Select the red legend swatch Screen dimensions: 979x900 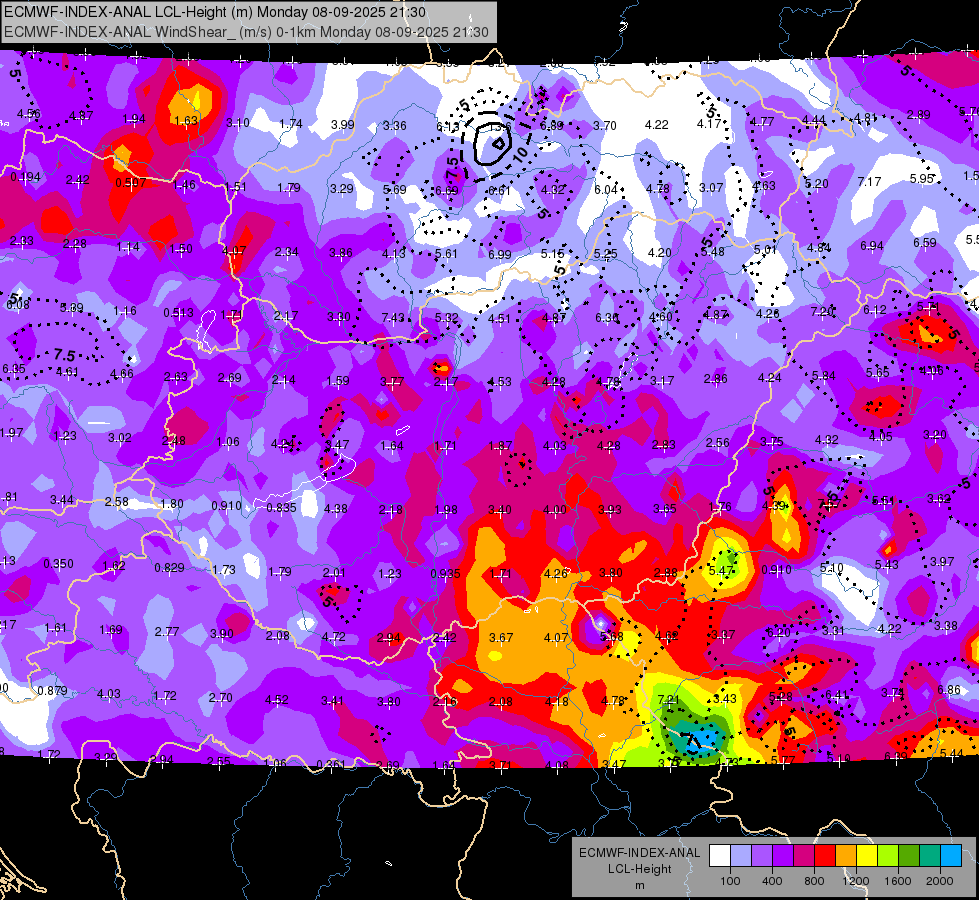coord(825,856)
